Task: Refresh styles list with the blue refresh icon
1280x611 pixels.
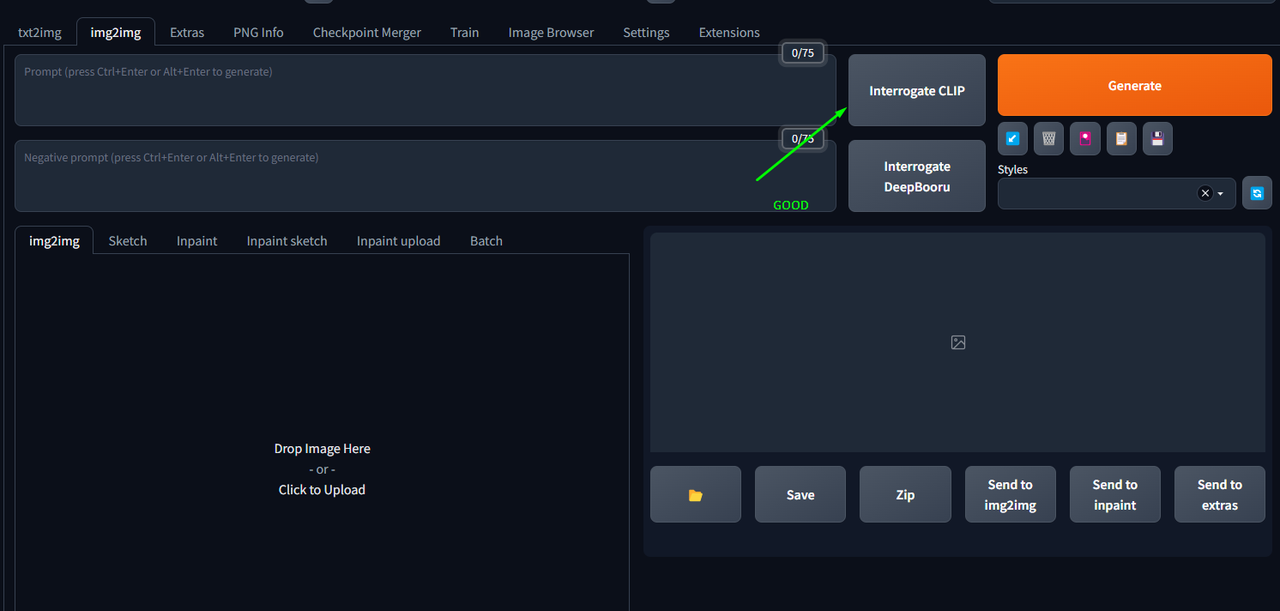Action: (x=1257, y=193)
